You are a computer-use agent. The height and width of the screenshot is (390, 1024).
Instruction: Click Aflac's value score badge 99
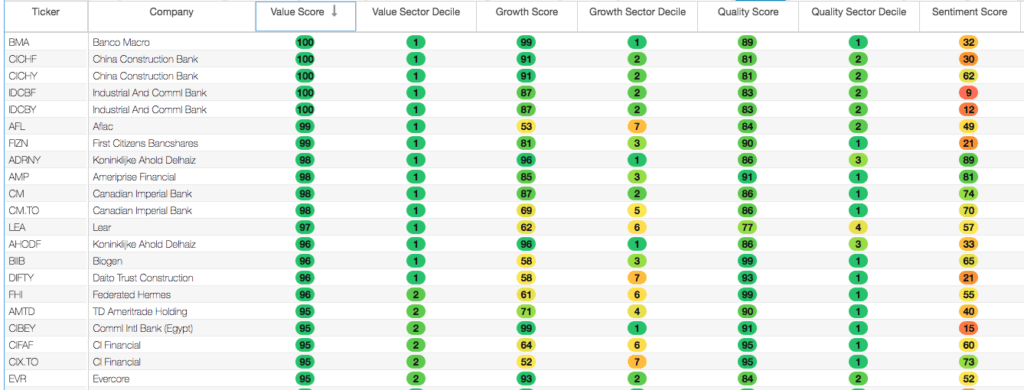305,126
